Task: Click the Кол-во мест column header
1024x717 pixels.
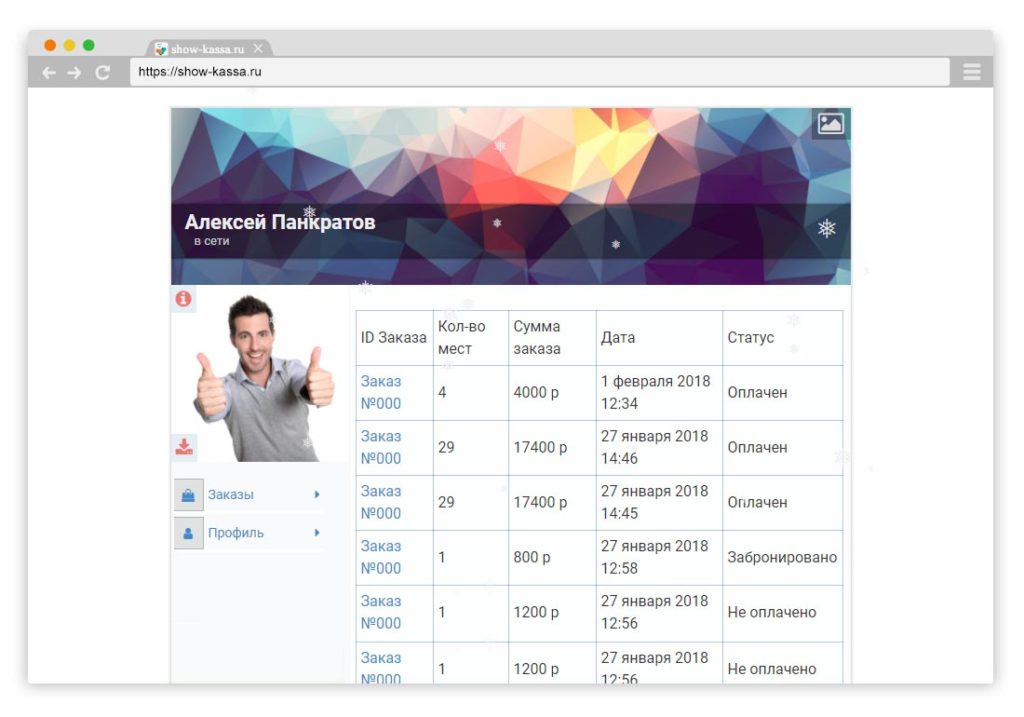Action: click(470, 338)
